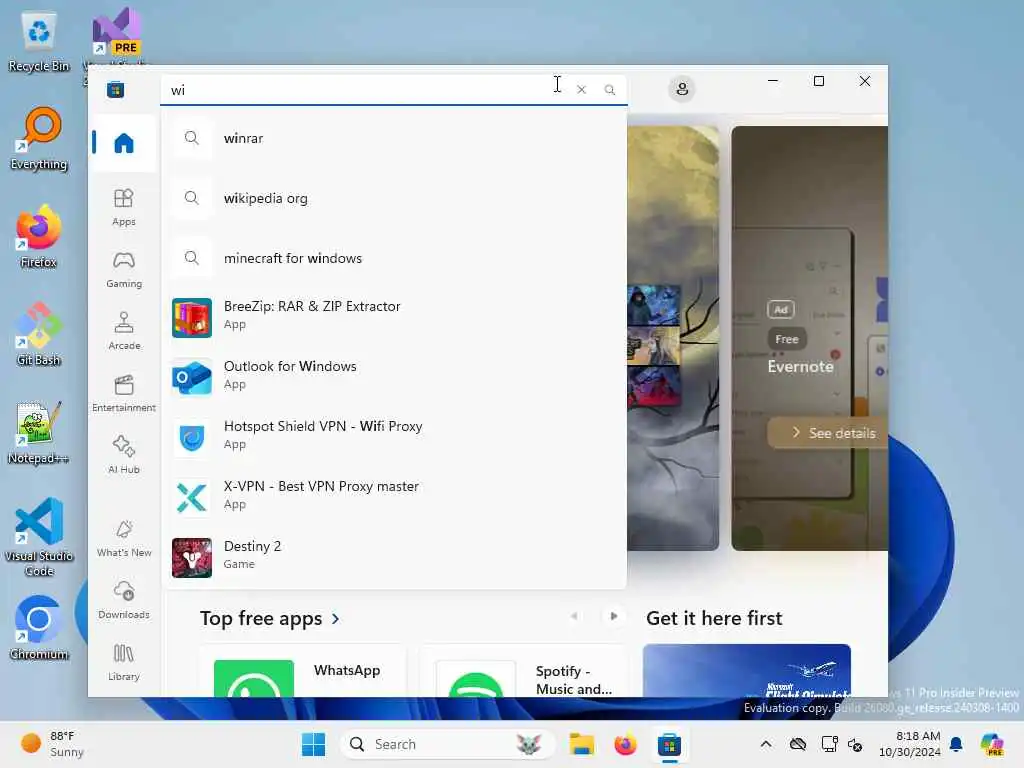The width and height of the screenshot is (1024, 768).
Task: Open the Gaming section in sidebar
Action: pos(123,270)
